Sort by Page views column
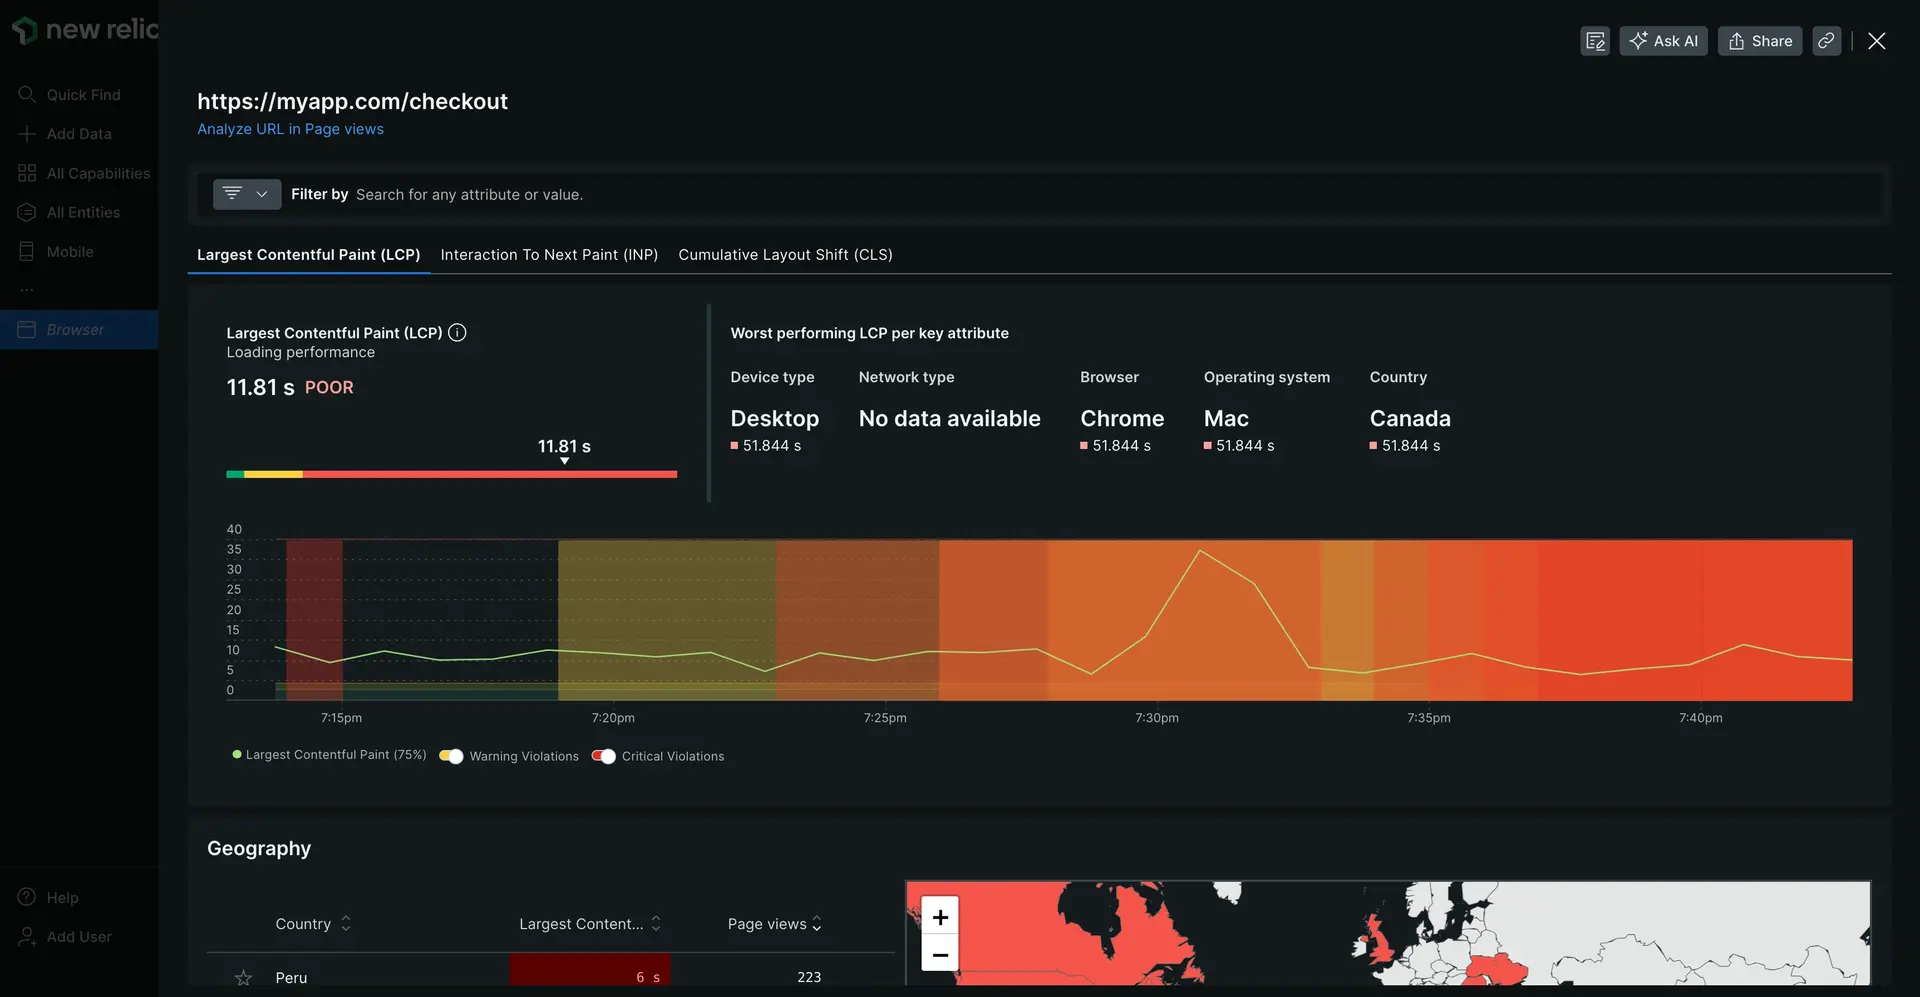Screen dimensions: 1920x997 (x=774, y=924)
